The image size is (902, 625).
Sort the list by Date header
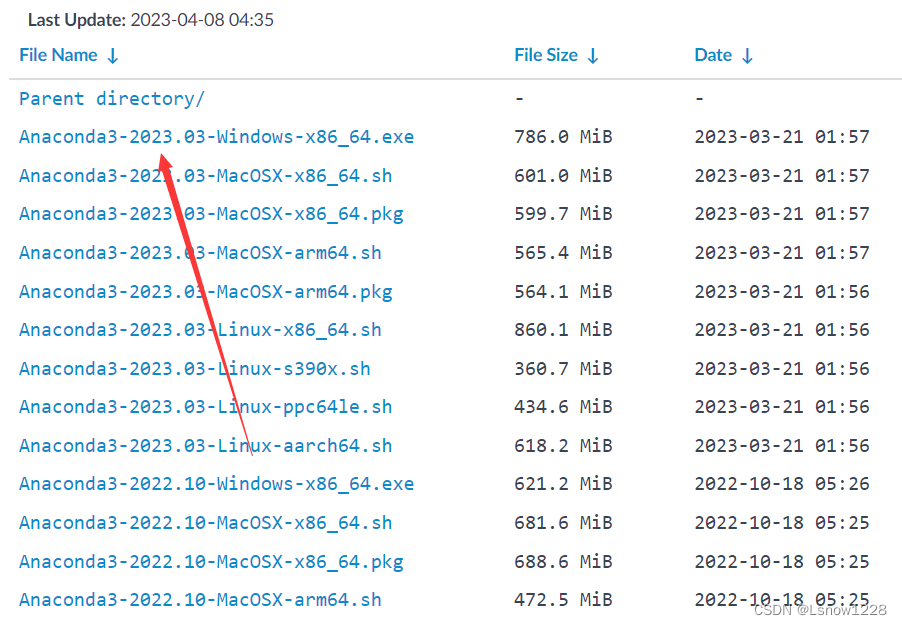pos(713,55)
